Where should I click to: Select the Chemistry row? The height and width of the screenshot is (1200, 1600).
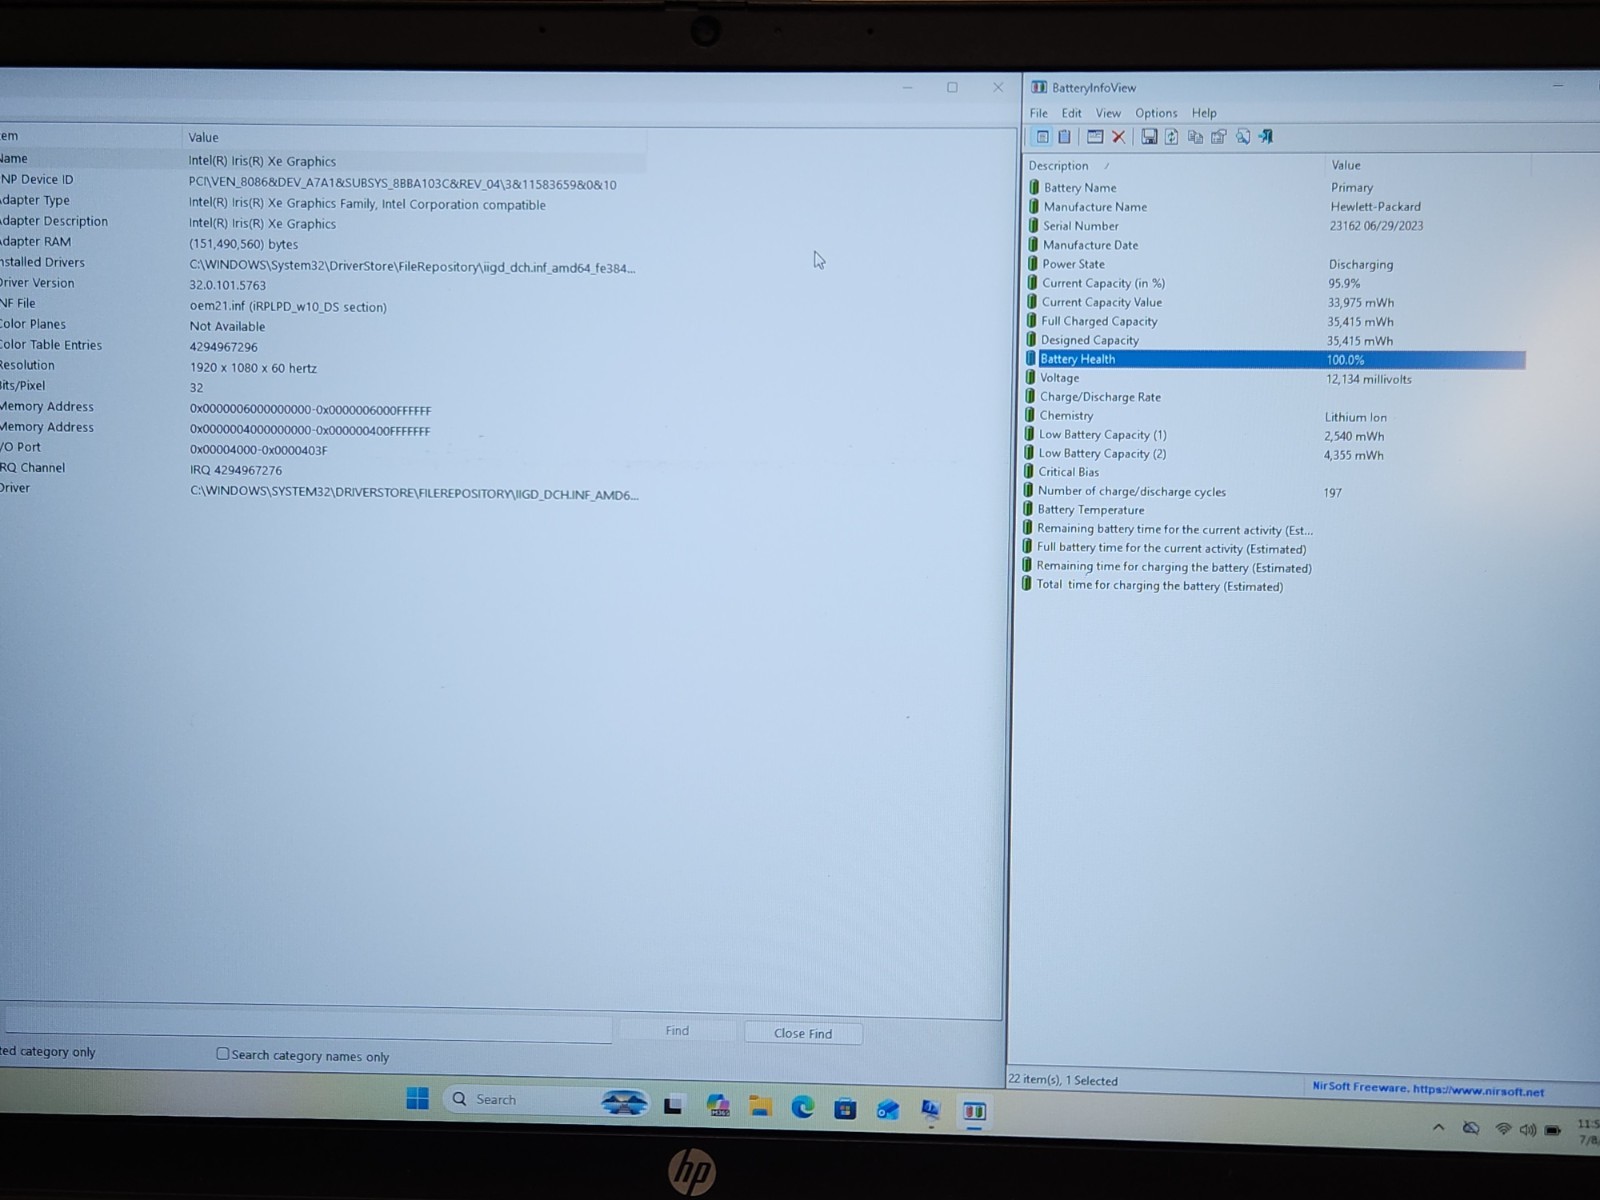pyautogui.click(x=1276, y=416)
